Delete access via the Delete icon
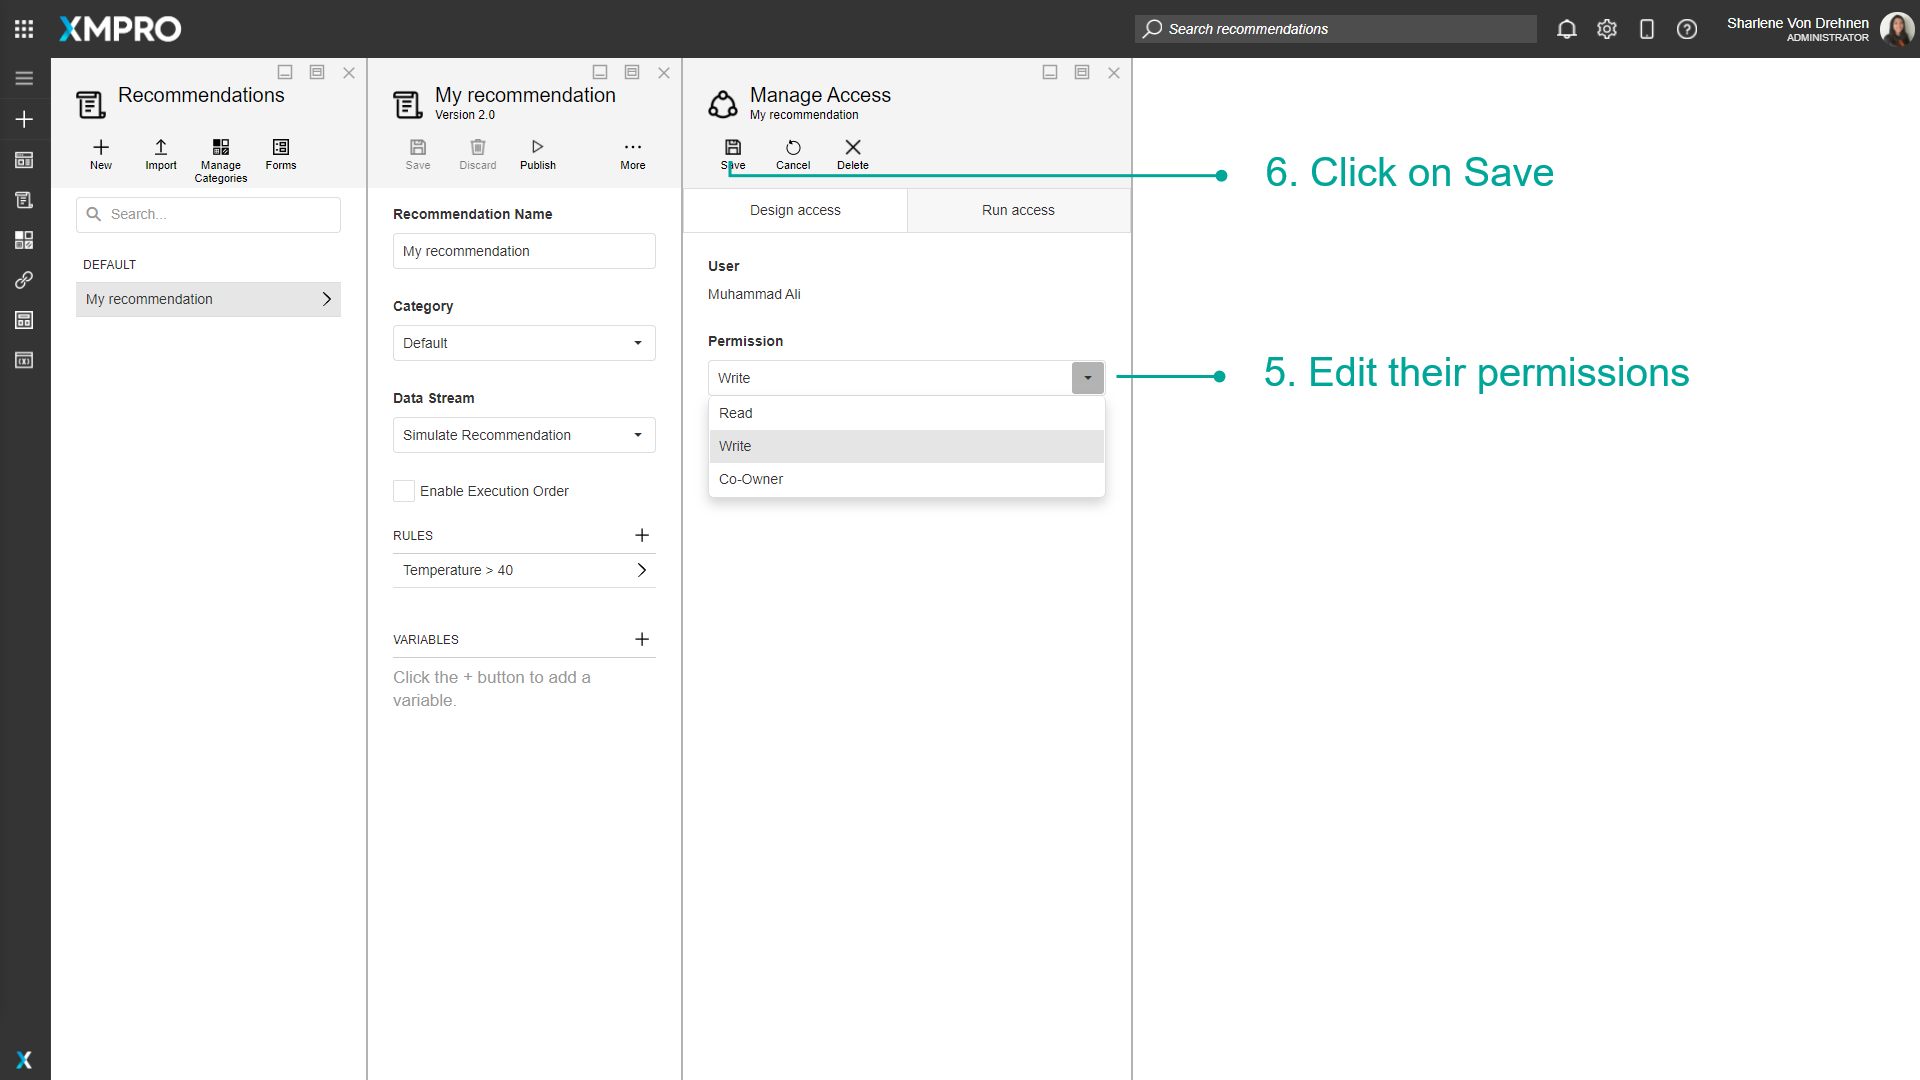This screenshot has width=1920, height=1080. click(x=852, y=153)
